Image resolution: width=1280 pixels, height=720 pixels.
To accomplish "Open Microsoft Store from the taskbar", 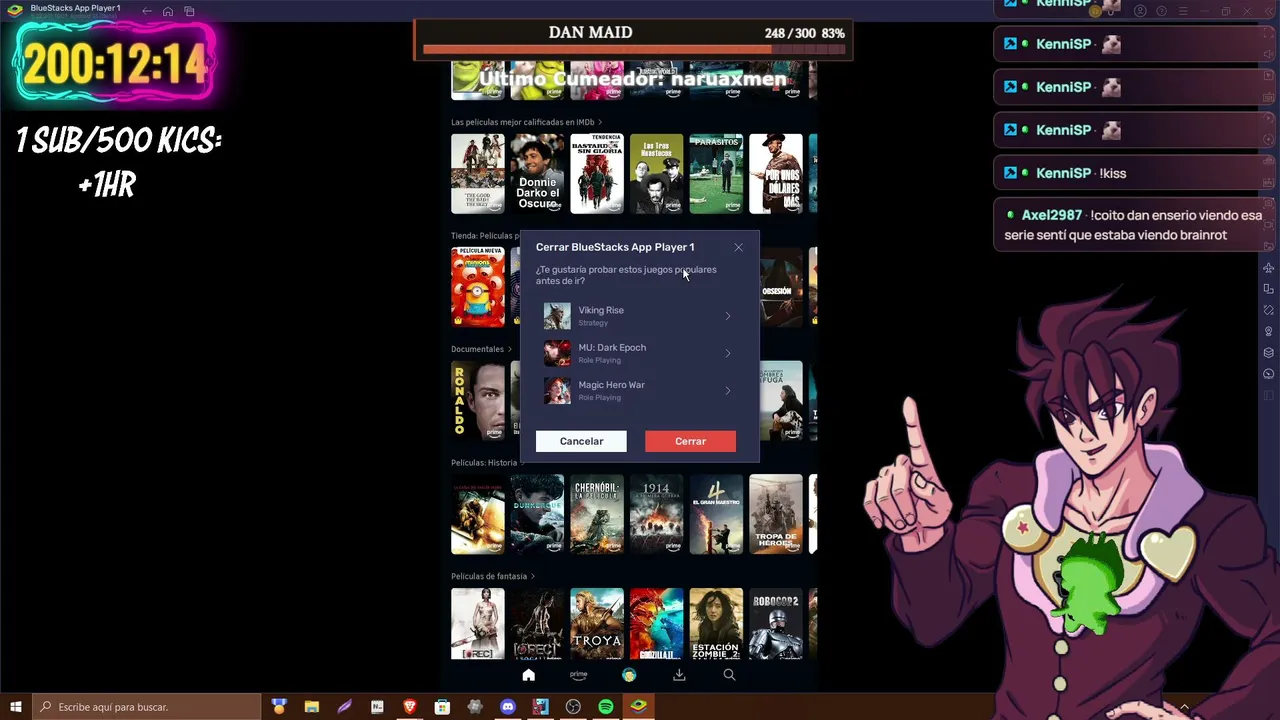I will [442, 706].
